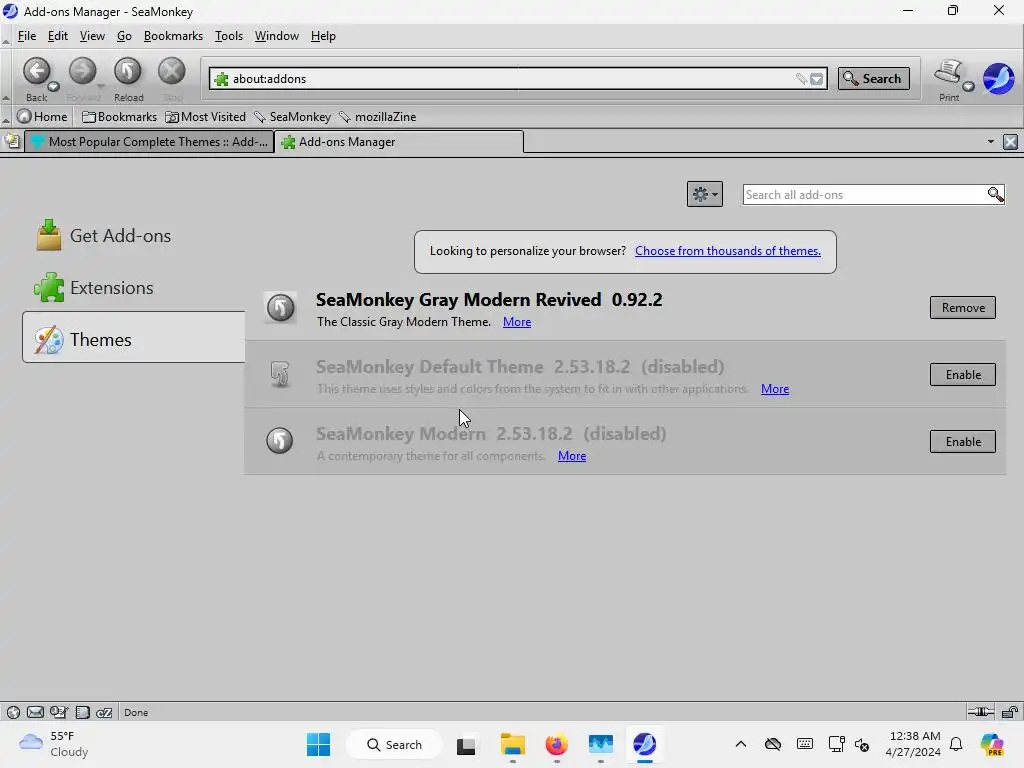Open the Edit menu

[57, 36]
